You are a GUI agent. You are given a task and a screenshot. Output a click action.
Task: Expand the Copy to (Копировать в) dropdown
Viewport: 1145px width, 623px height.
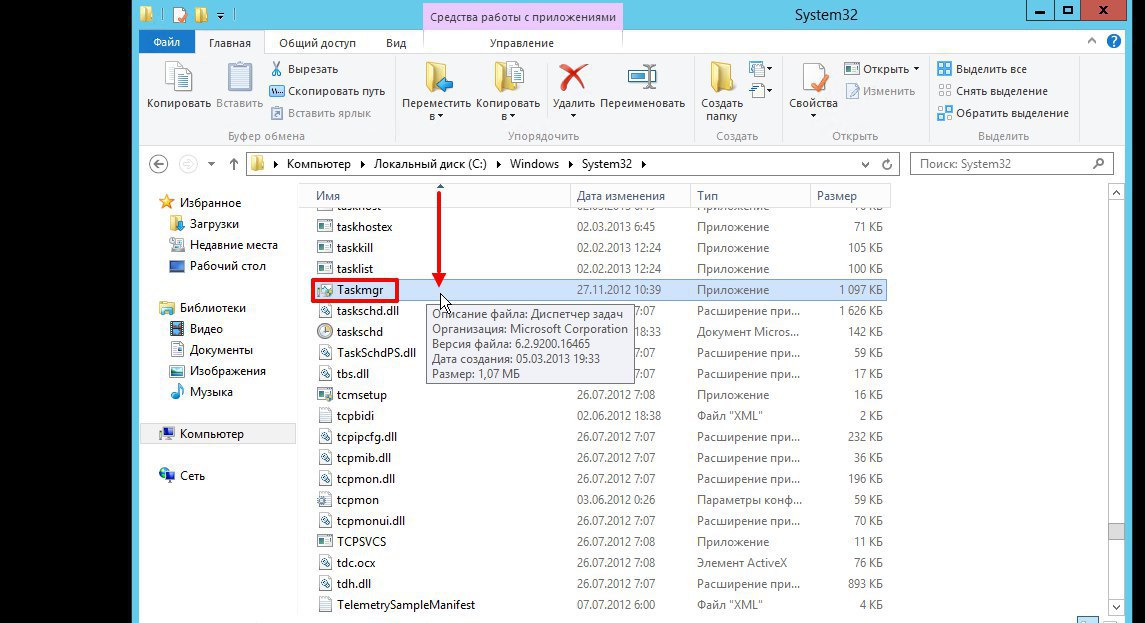(x=507, y=116)
